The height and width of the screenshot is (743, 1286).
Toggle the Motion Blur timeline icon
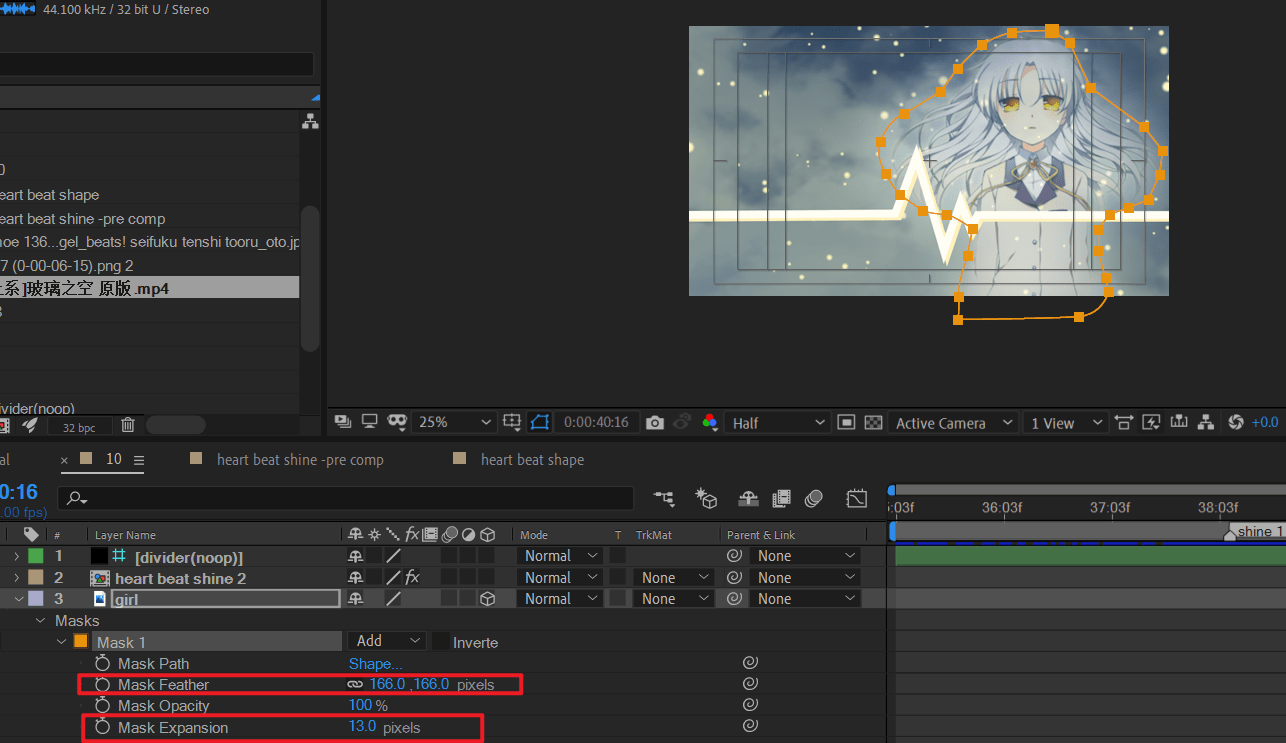click(x=814, y=498)
